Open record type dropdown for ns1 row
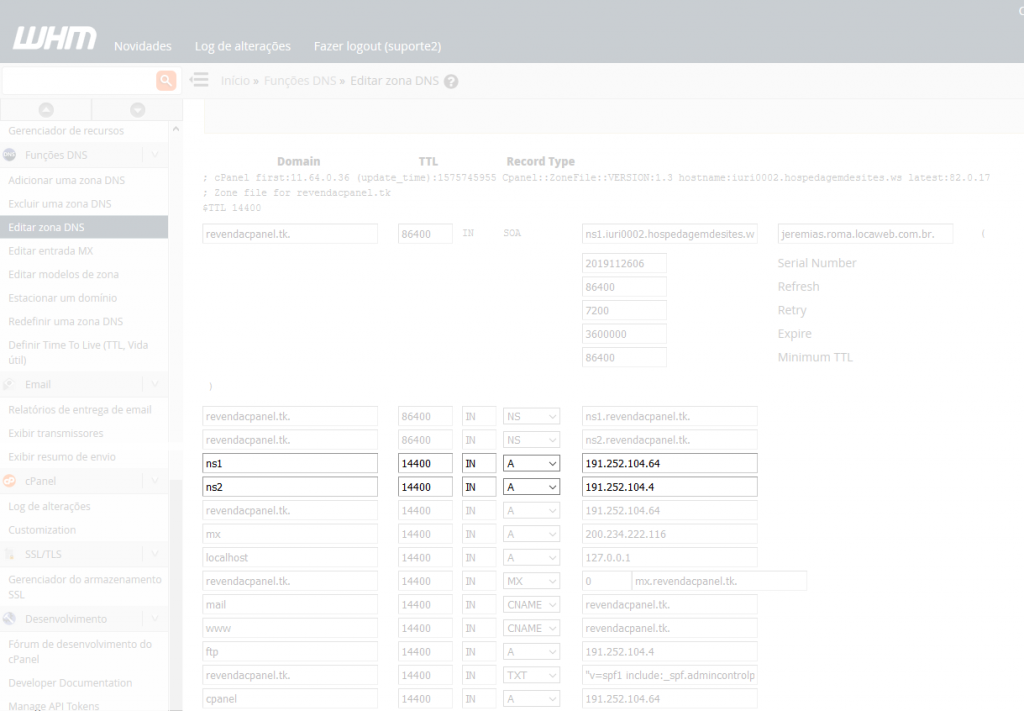Screen dimensions: 1024x711 tap(532, 464)
